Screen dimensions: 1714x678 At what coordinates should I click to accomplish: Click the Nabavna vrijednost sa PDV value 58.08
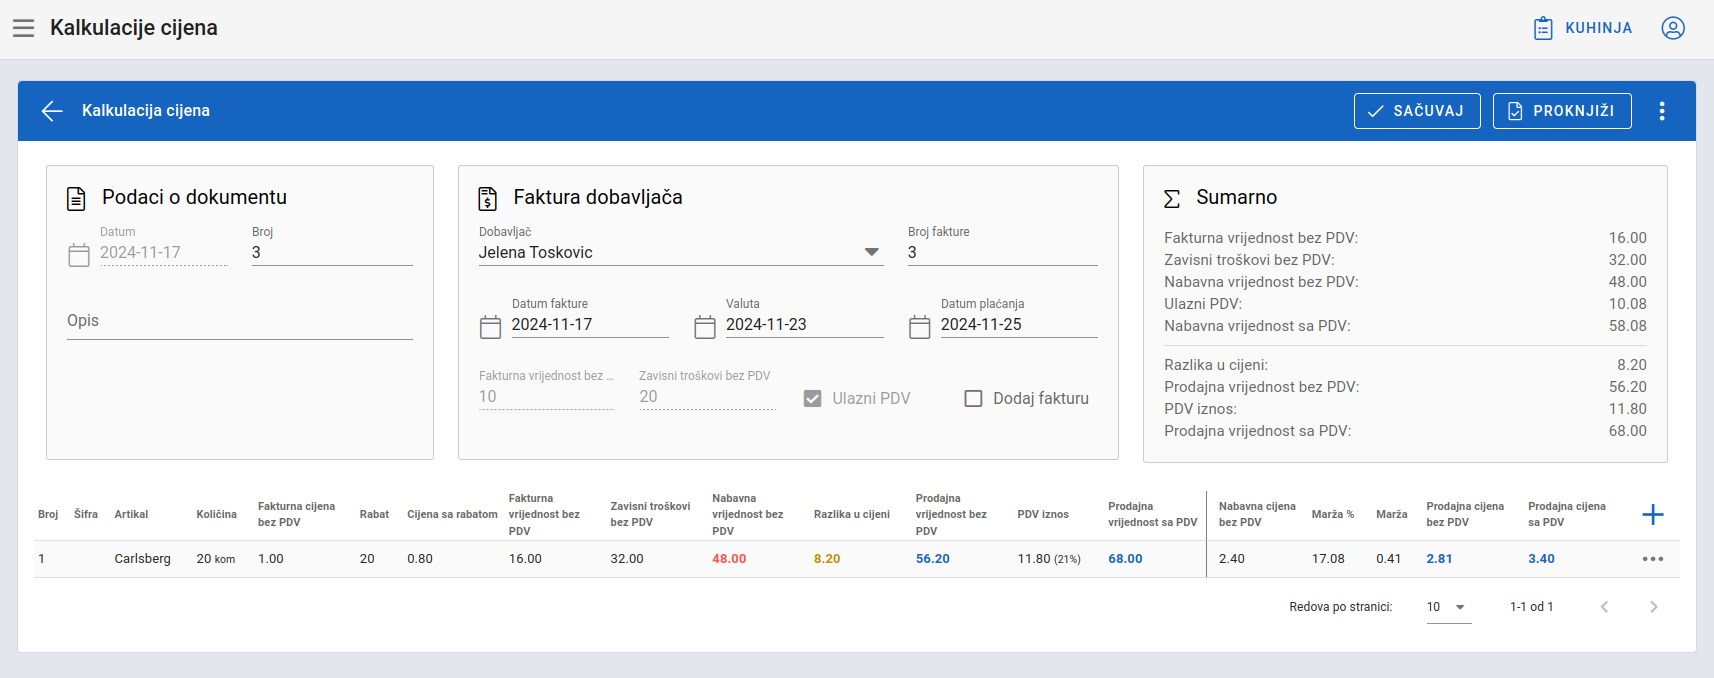1628,326
